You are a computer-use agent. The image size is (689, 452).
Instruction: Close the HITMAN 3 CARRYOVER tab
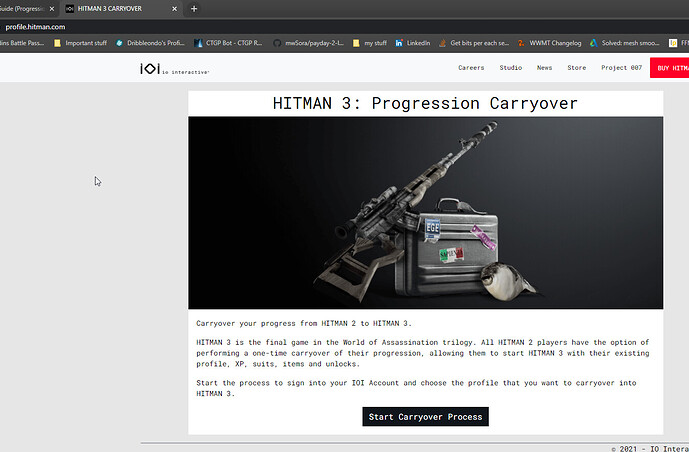(174, 8)
